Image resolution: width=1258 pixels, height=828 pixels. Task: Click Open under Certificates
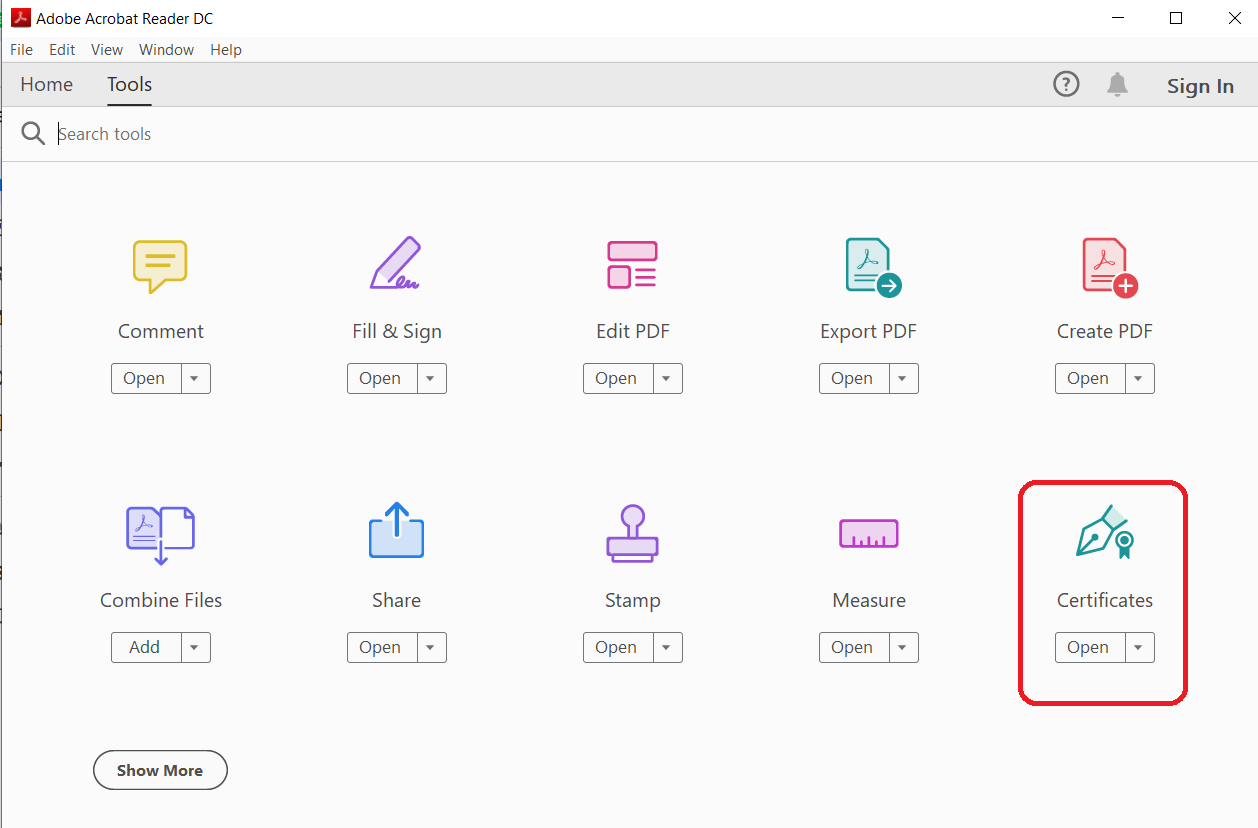pyautogui.click(x=1089, y=648)
